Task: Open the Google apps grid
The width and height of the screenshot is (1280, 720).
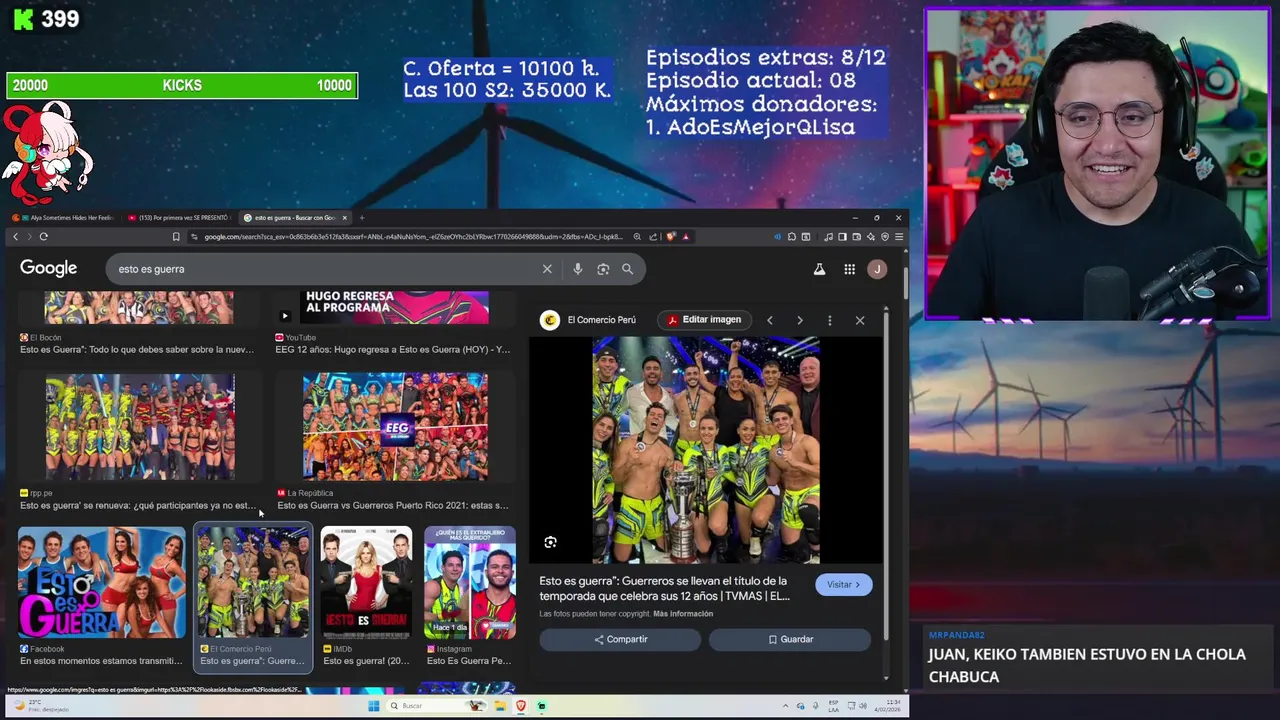Action: click(849, 269)
